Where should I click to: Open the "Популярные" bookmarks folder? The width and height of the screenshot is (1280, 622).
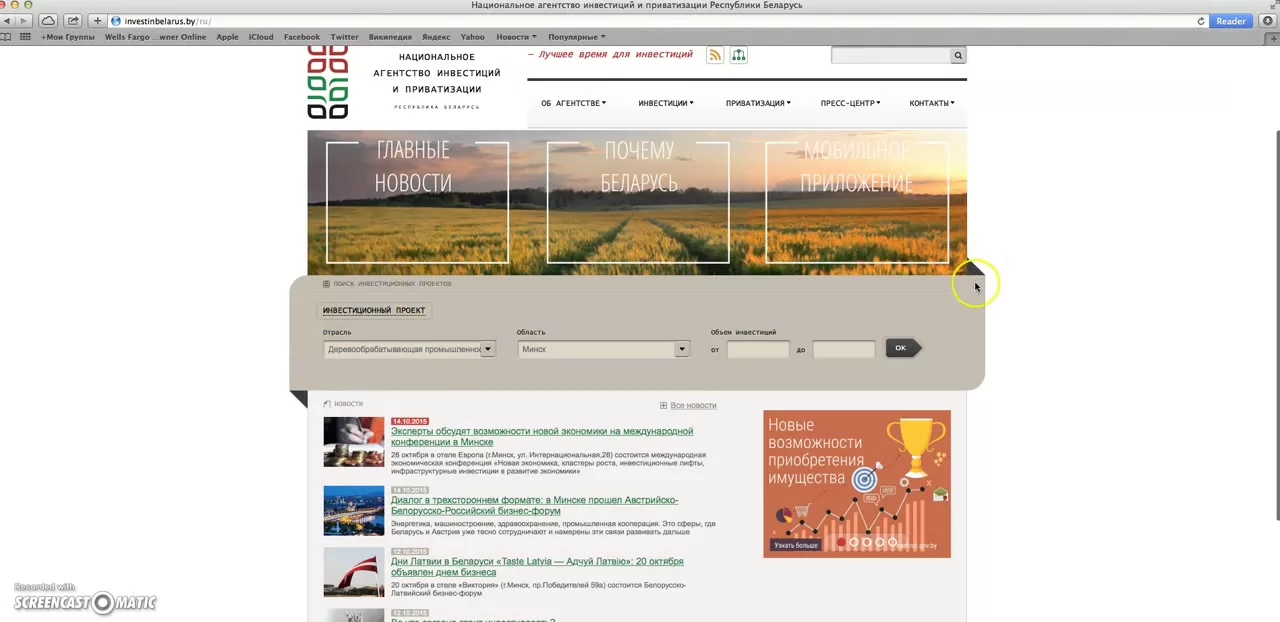click(576, 37)
